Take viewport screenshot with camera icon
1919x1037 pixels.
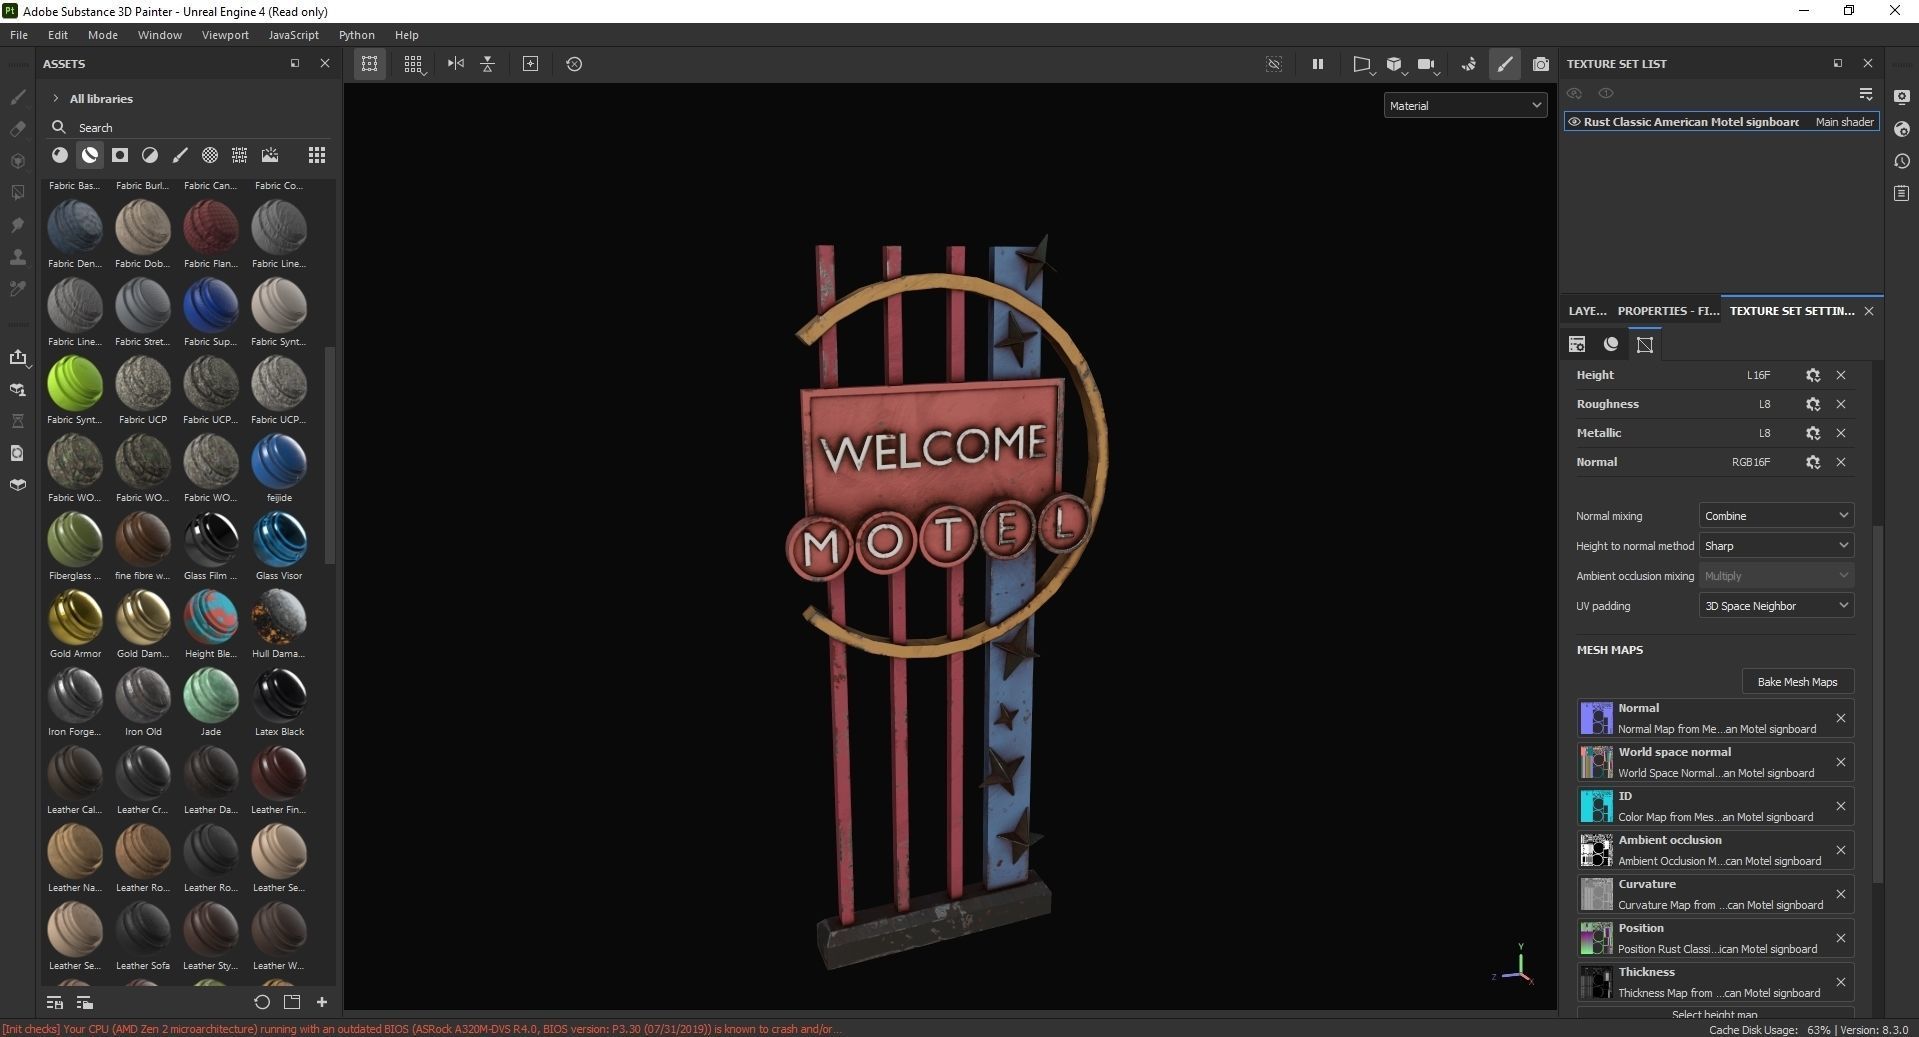coord(1541,64)
